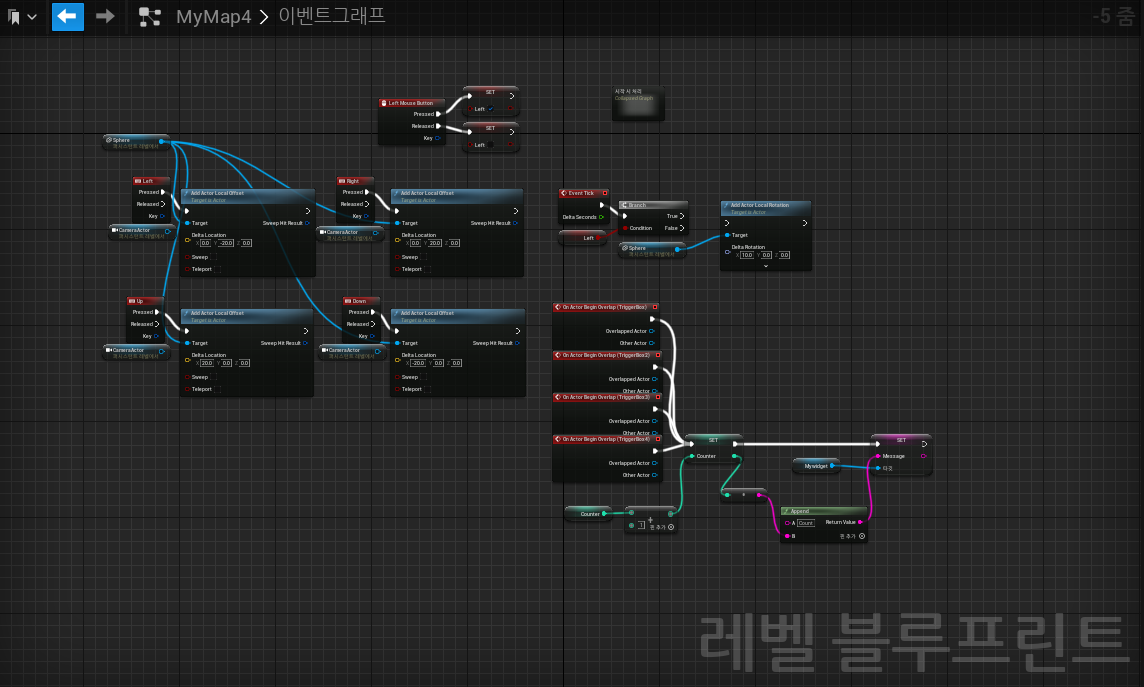Click the Event Tick delegate pin square
The height and width of the screenshot is (687, 1144).
coord(605,193)
